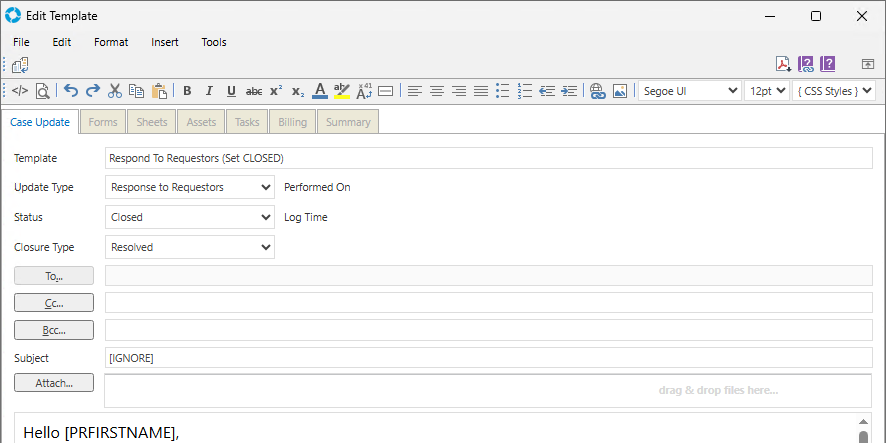The height and width of the screenshot is (443, 886).
Task: Open the Segoe UI font dropdown
Action: [x=689, y=91]
